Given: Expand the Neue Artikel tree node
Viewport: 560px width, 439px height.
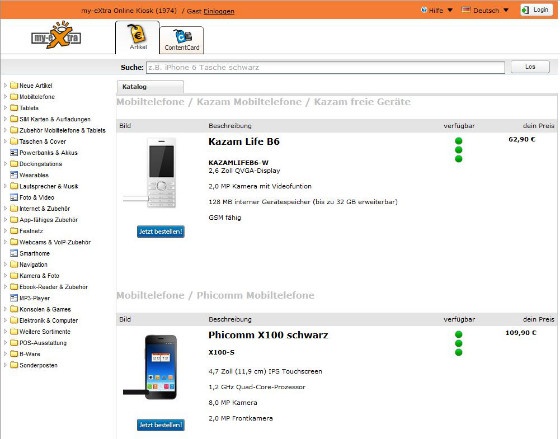Looking at the screenshot, I should point(5,85).
